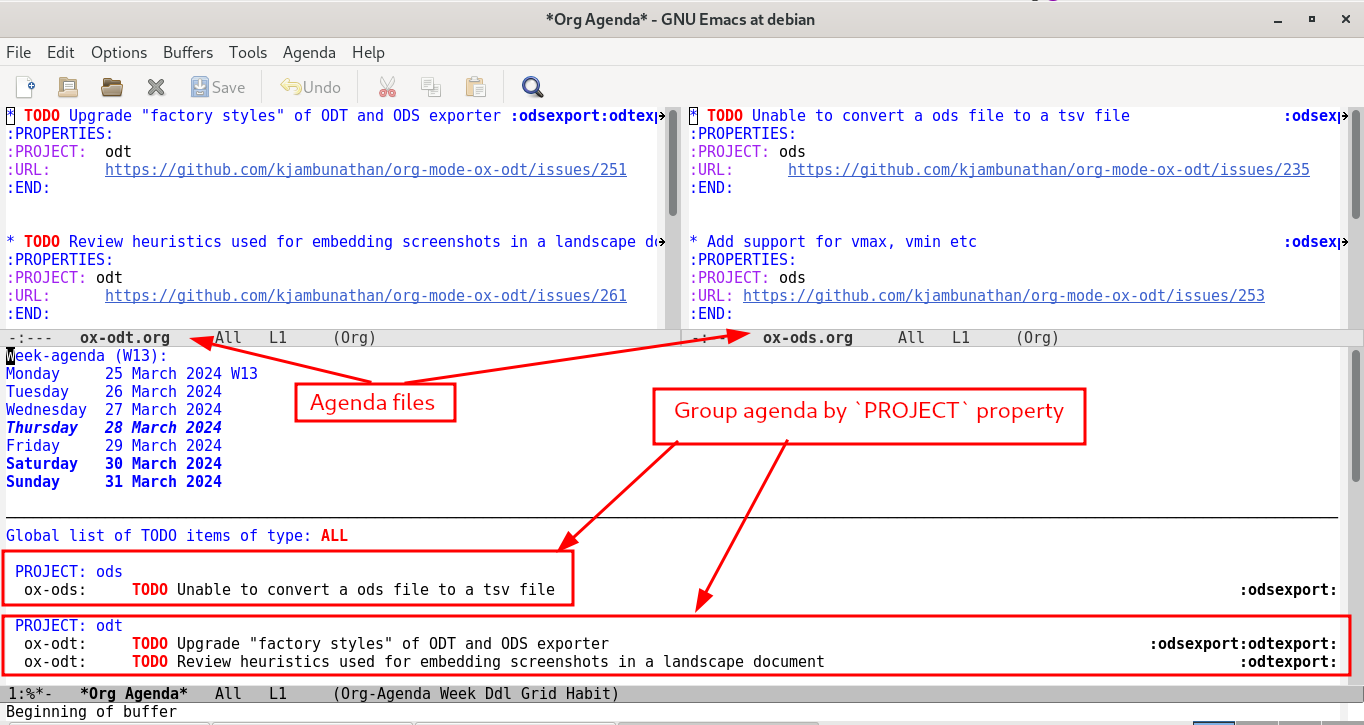Select Tuesday 26 March 2024 agenda line
This screenshot has height=725, width=1364.
tap(114, 392)
